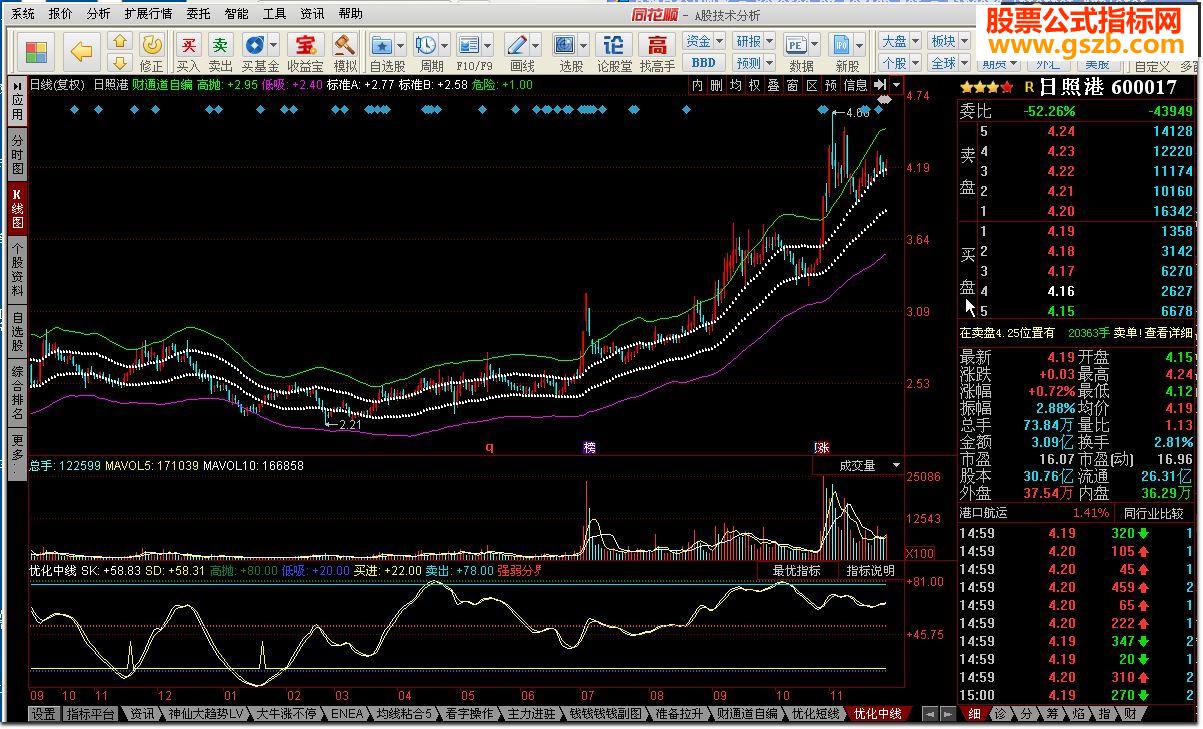
Task: Select the 神仙大趋势LV indicator tab
Action: [x=205, y=714]
